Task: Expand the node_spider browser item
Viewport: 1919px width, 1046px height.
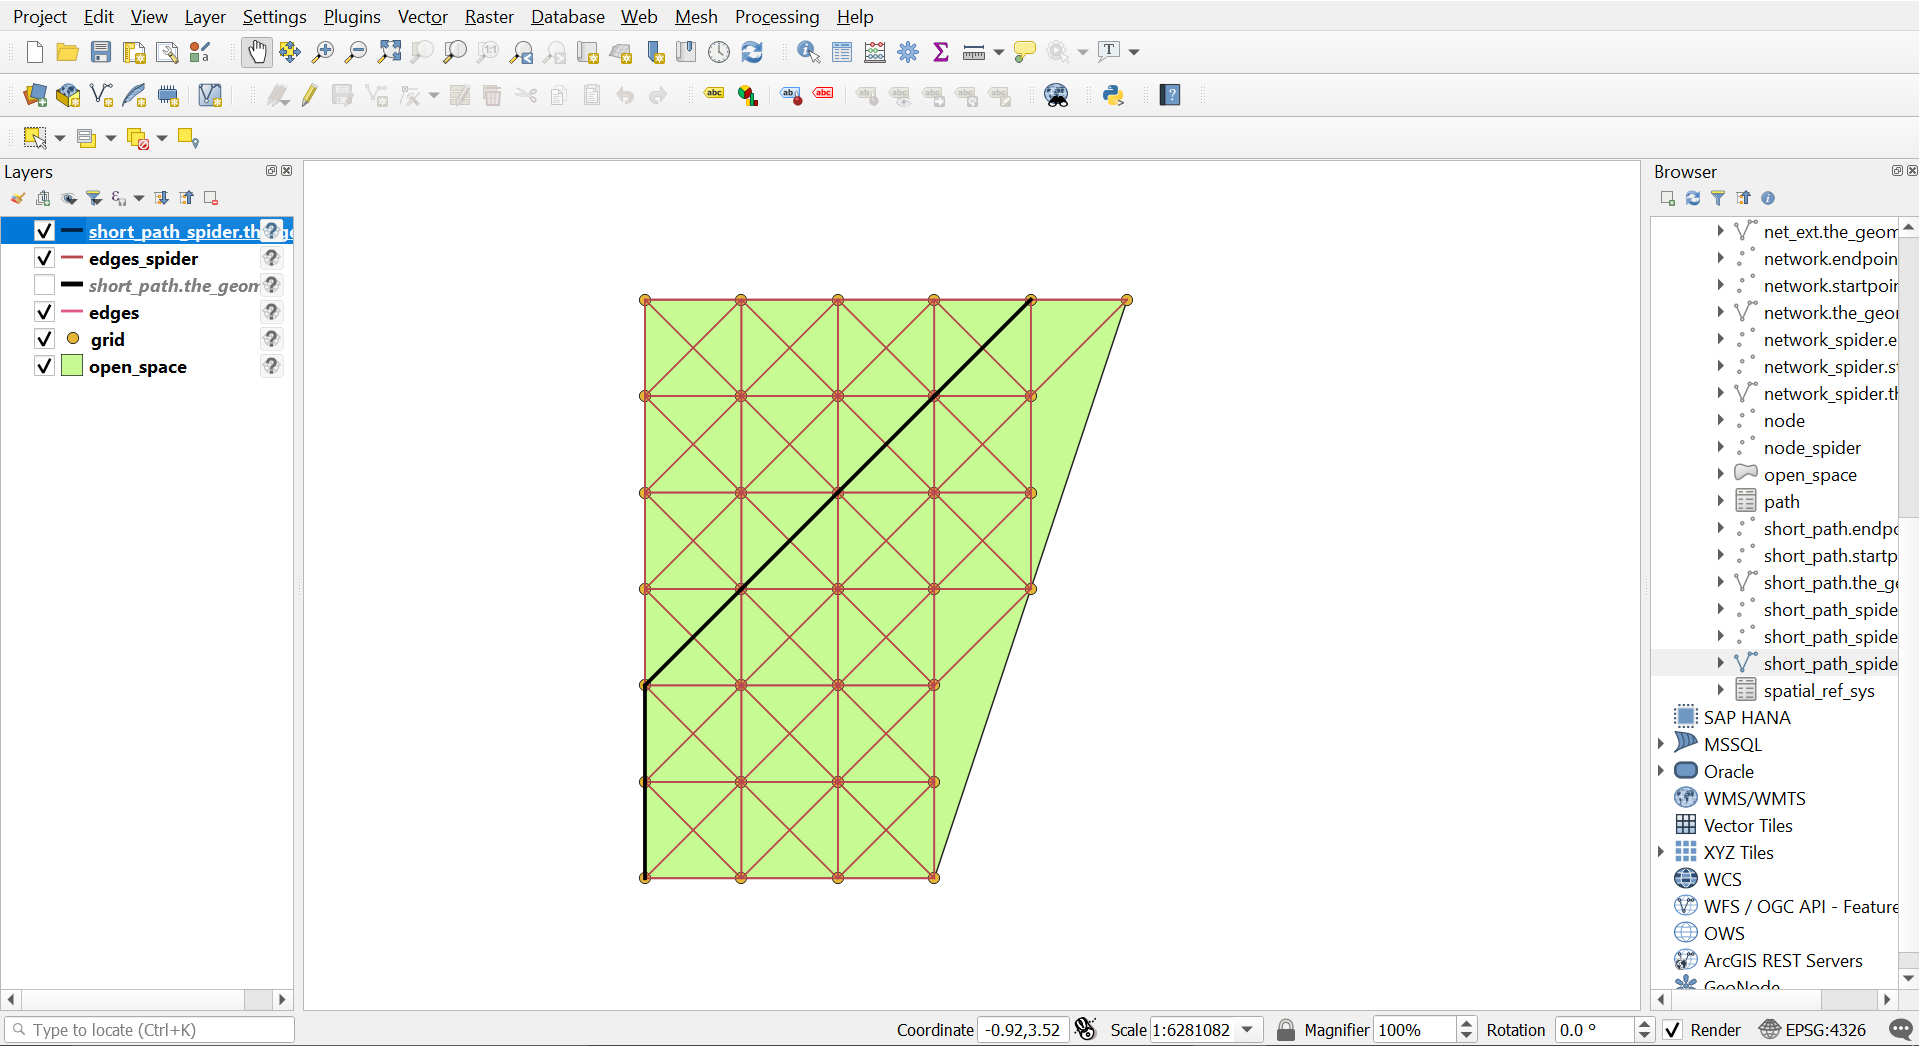Action: (1720, 447)
